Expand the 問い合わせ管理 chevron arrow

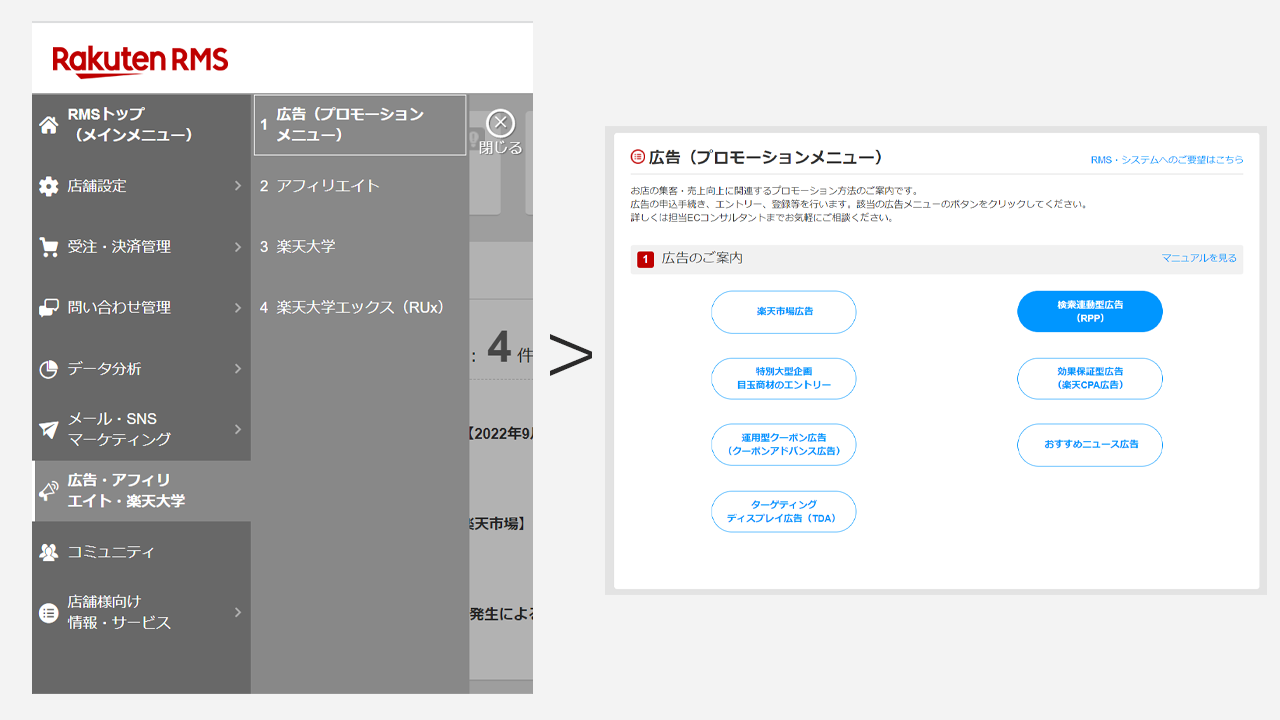click(238, 308)
